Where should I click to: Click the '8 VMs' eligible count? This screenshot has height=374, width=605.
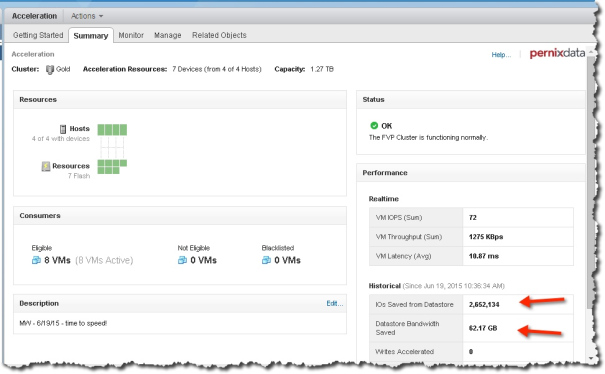[57, 261]
